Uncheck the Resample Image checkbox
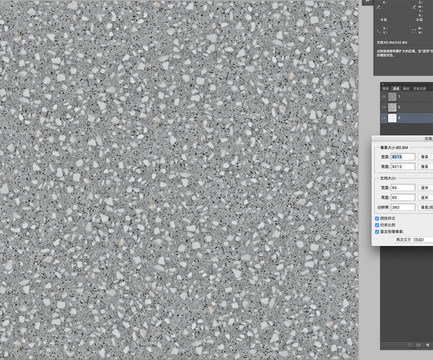This screenshot has height=360, width=433. click(x=377, y=231)
